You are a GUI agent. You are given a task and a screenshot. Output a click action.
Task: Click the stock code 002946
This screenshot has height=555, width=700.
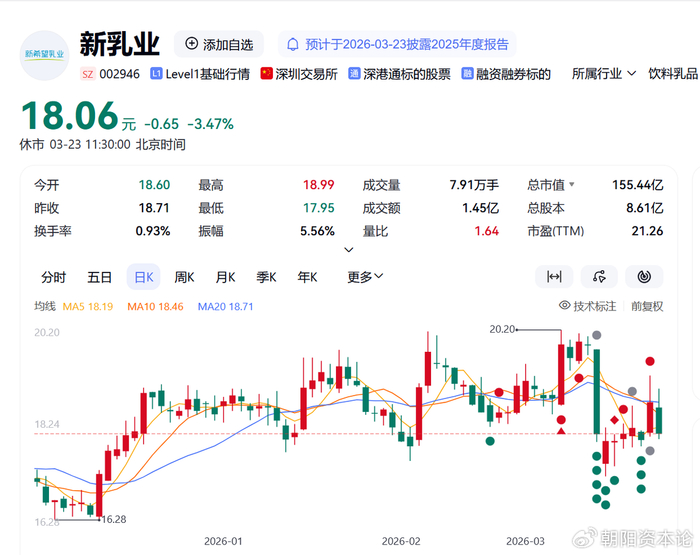pos(119,74)
